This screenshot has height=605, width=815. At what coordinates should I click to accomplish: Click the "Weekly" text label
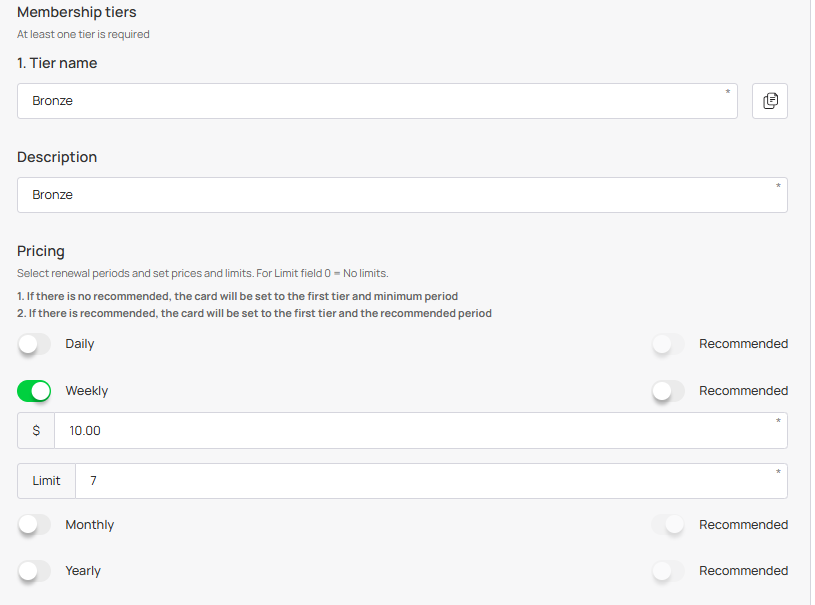tap(87, 391)
